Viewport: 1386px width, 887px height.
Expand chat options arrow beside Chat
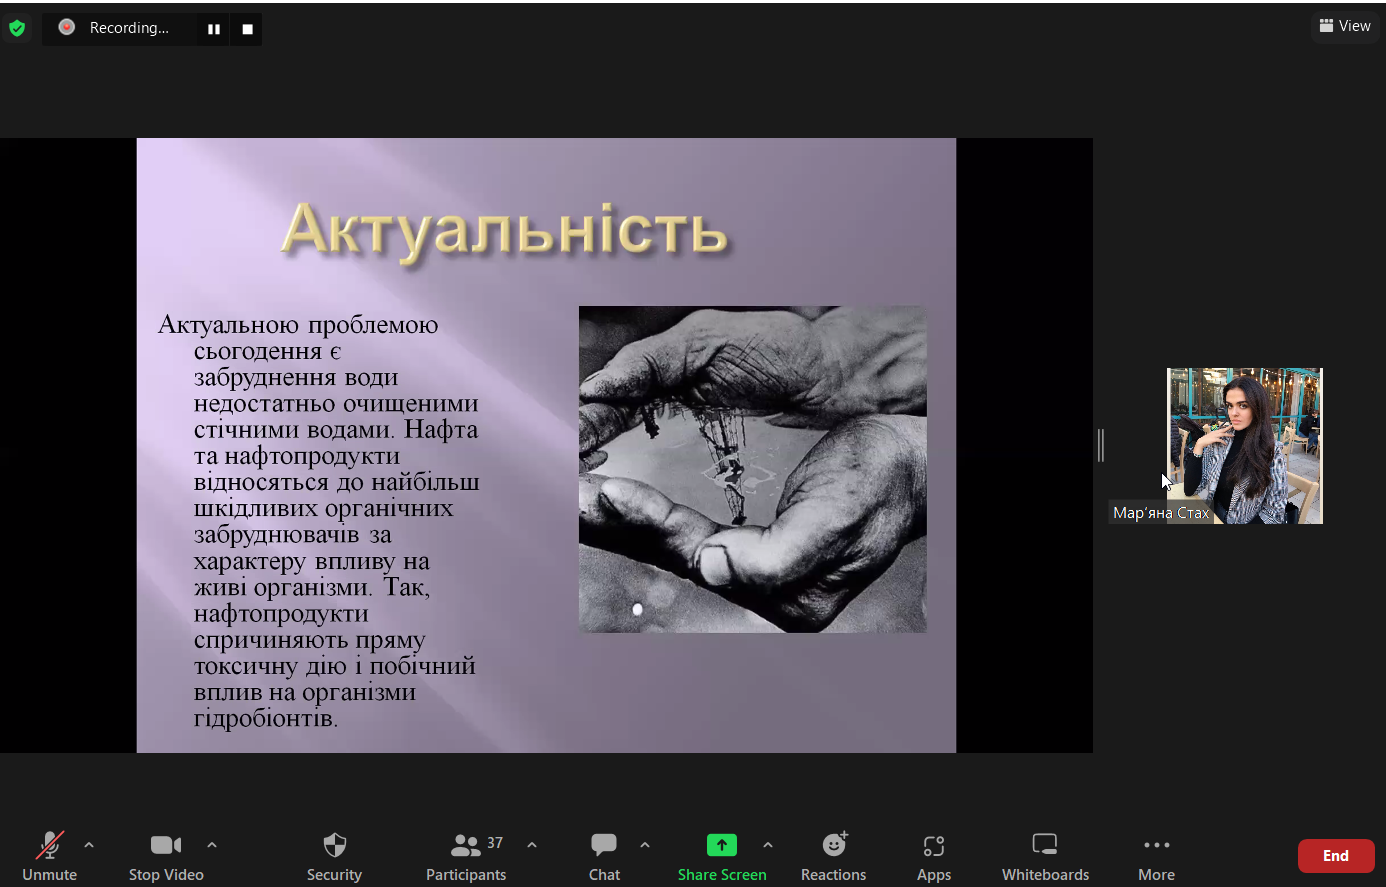[645, 846]
